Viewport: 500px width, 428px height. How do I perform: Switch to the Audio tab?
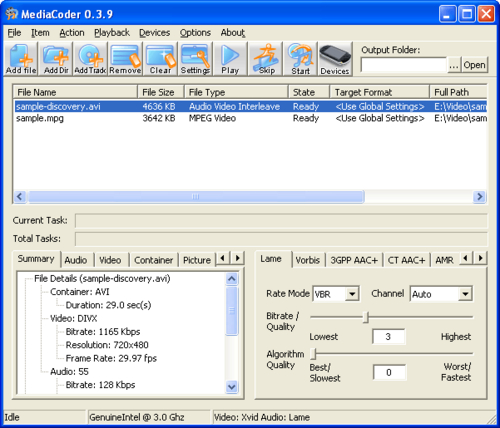click(76, 260)
